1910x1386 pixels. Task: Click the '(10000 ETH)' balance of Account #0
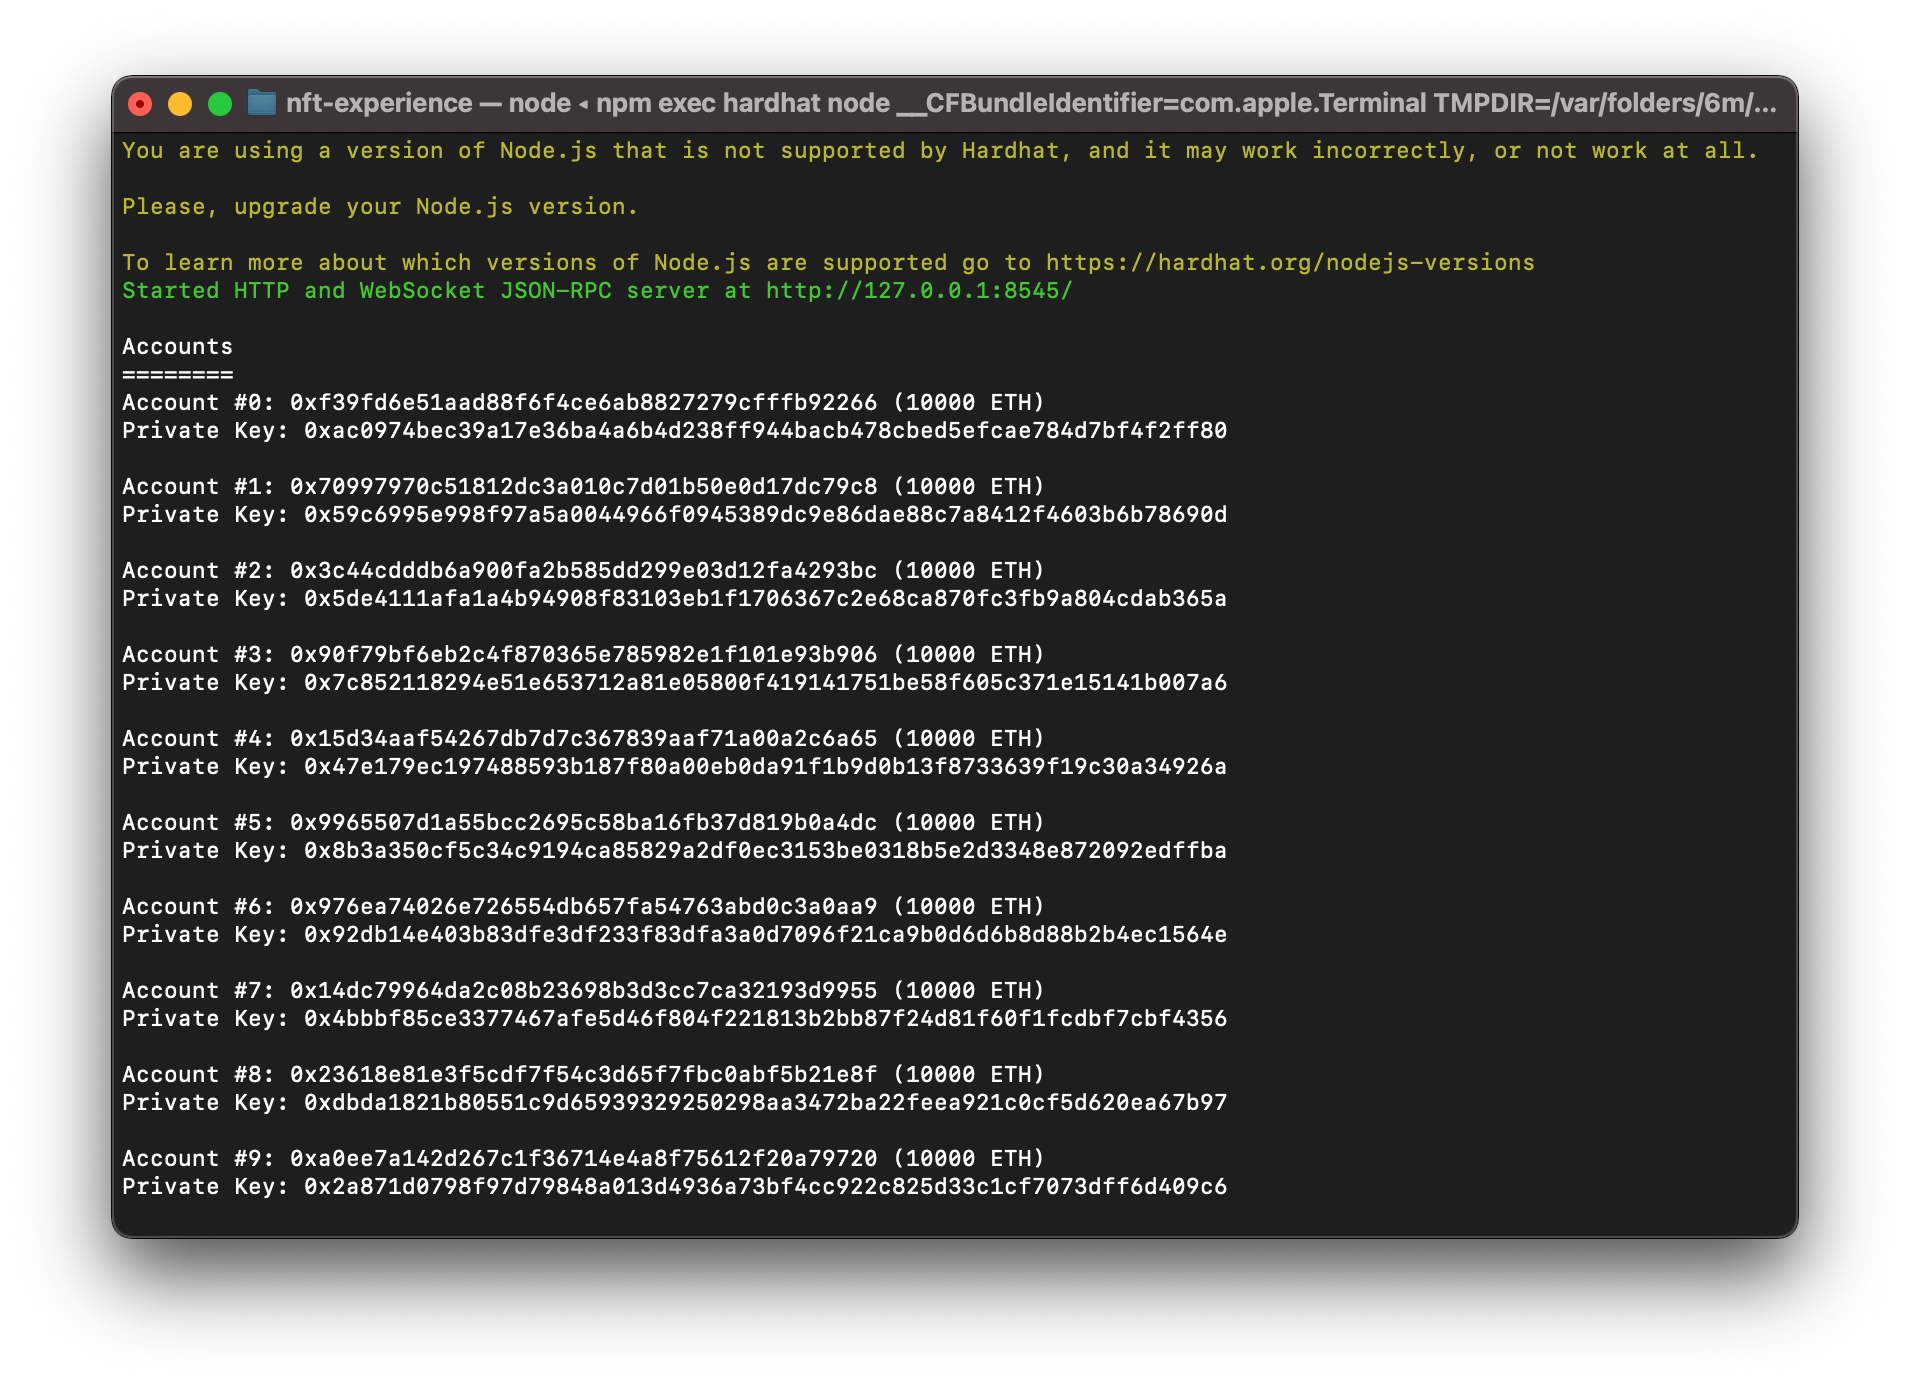[x=968, y=403]
